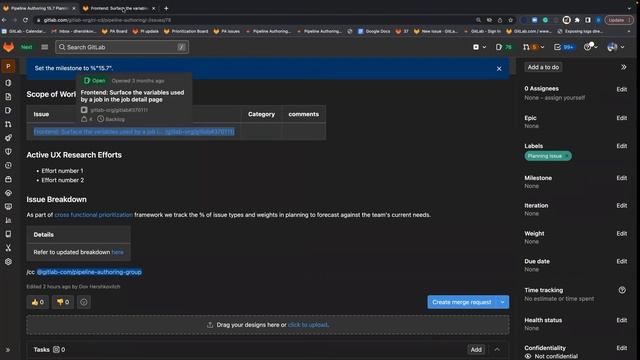
Task: Open the Time tracking help icon
Action: coord(622,290)
